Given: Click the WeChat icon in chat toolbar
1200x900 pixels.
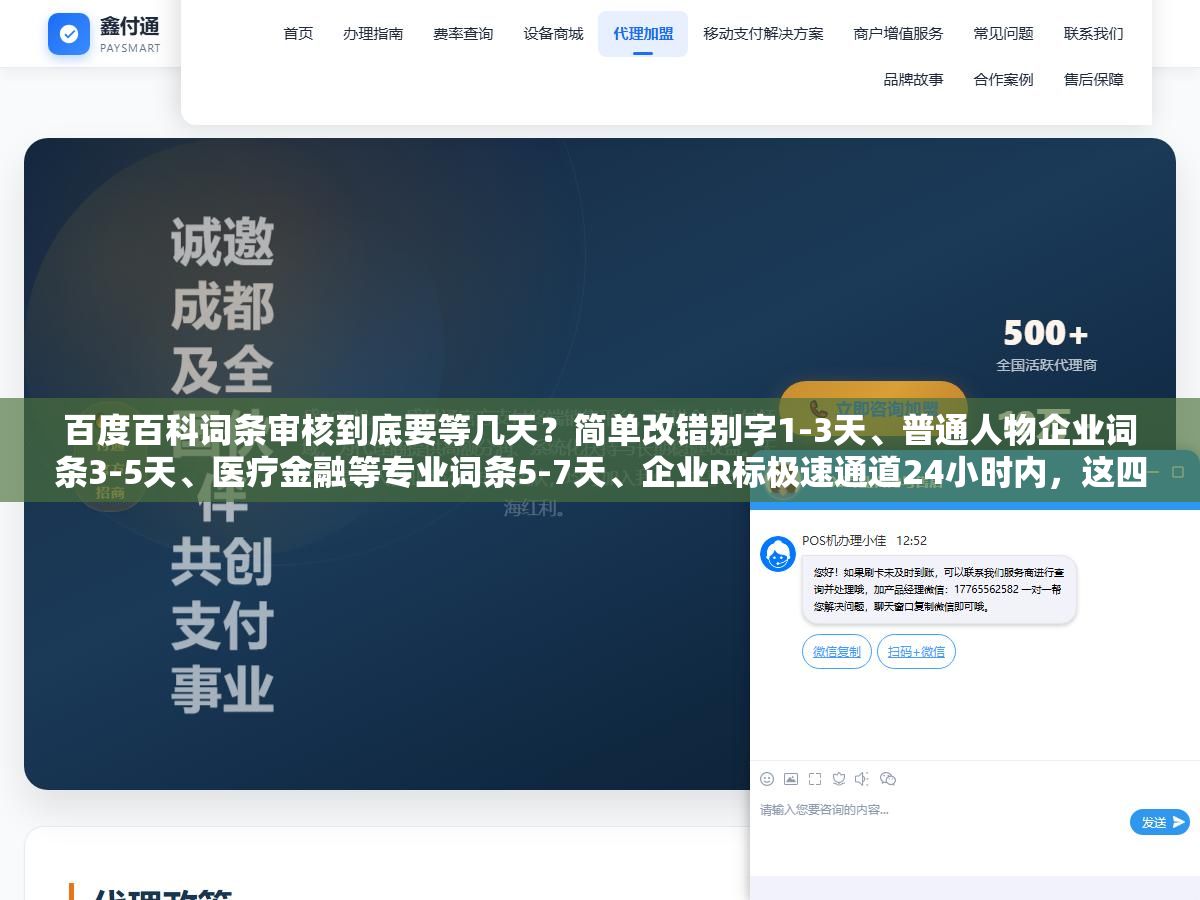Looking at the screenshot, I should click(888, 779).
